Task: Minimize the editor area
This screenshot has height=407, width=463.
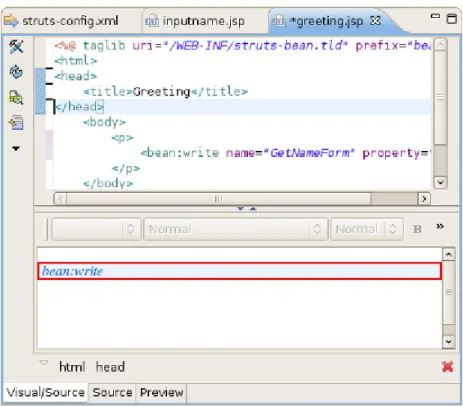Action: pos(435,16)
